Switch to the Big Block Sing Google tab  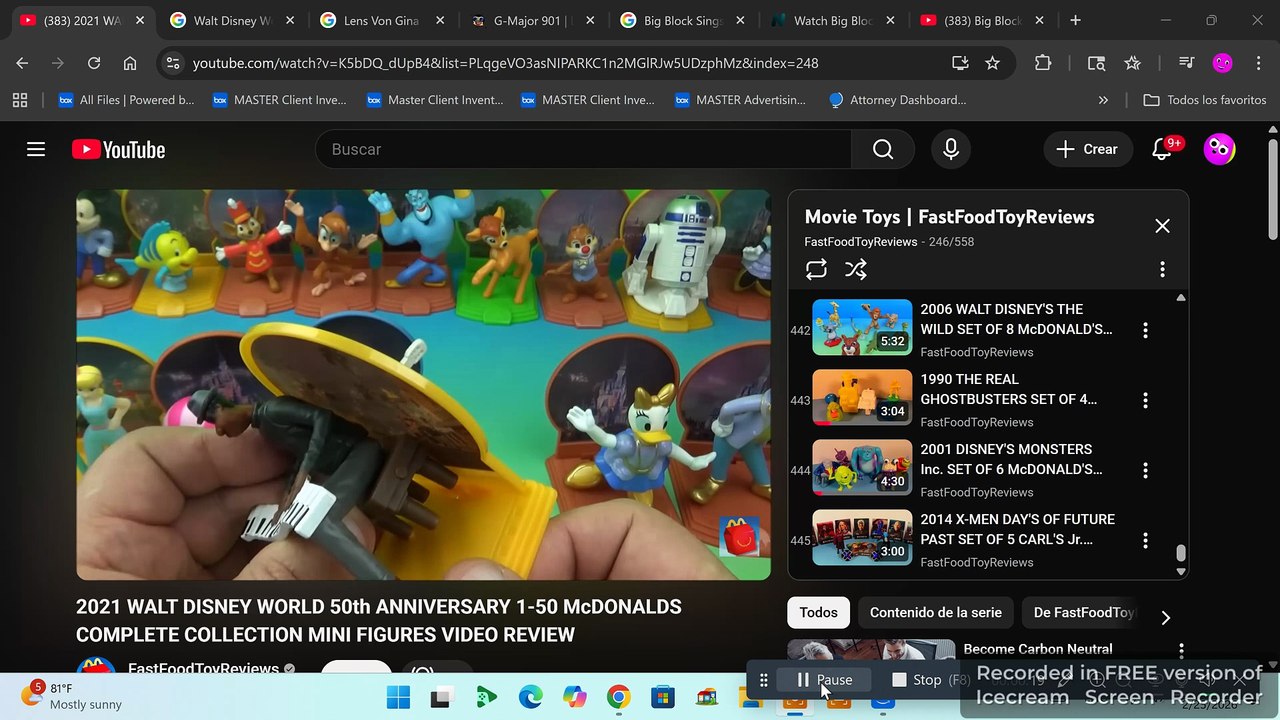pyautogui.click(x=680, y=20)
